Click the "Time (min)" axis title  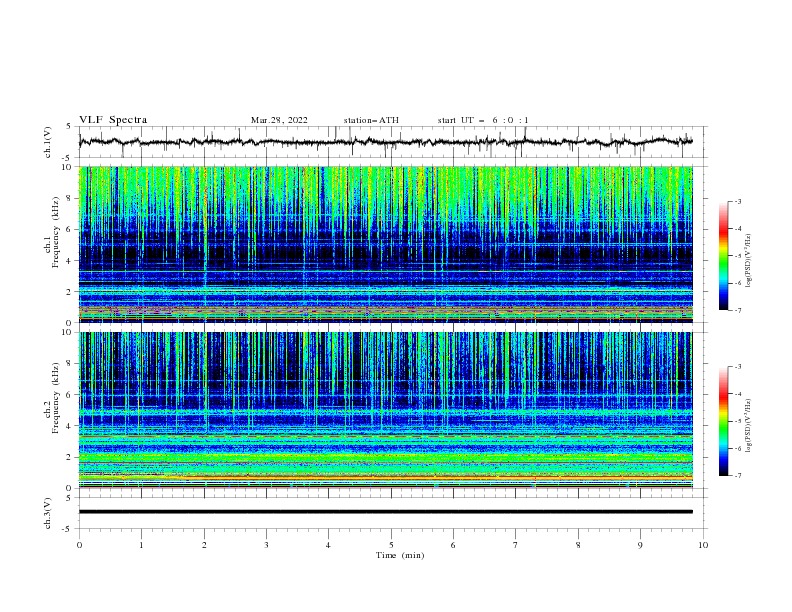400,555
